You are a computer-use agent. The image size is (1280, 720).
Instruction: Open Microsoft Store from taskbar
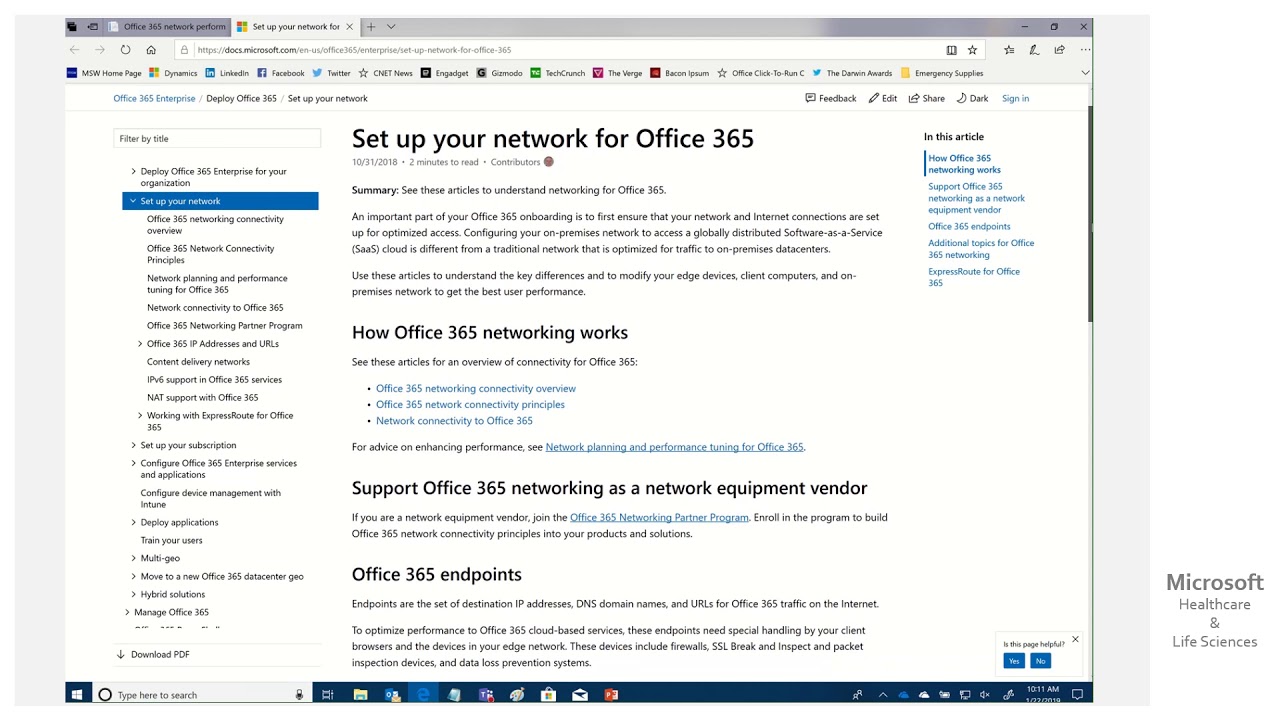pos(548,694)
